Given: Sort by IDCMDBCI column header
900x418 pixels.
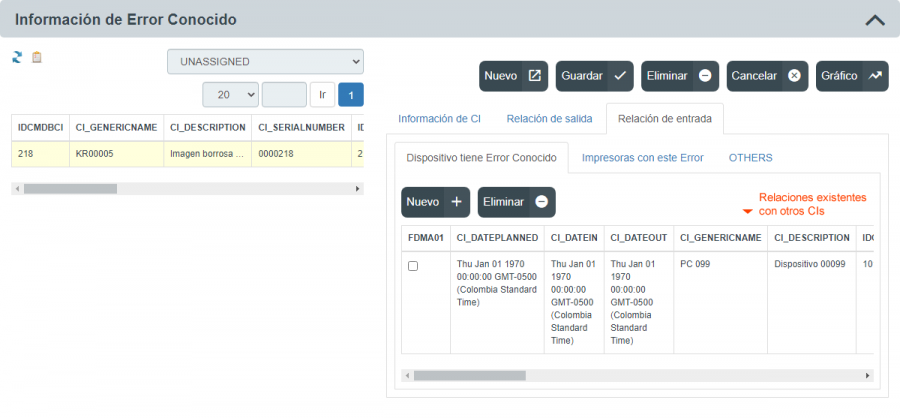Looking at the screenshot, I should click(40, 127).
